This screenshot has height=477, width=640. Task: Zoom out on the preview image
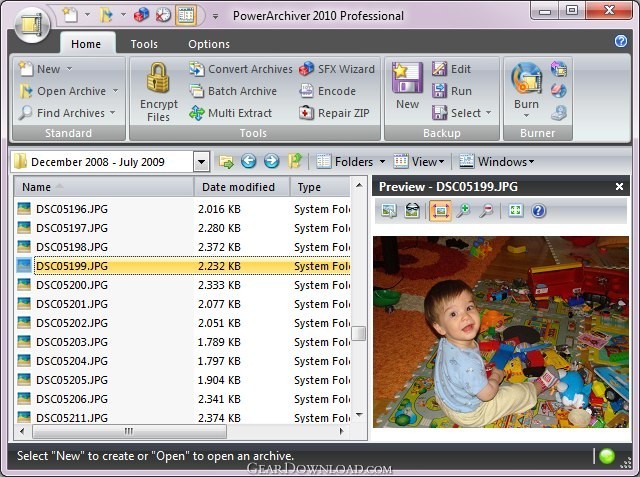[x=486, y=211]
